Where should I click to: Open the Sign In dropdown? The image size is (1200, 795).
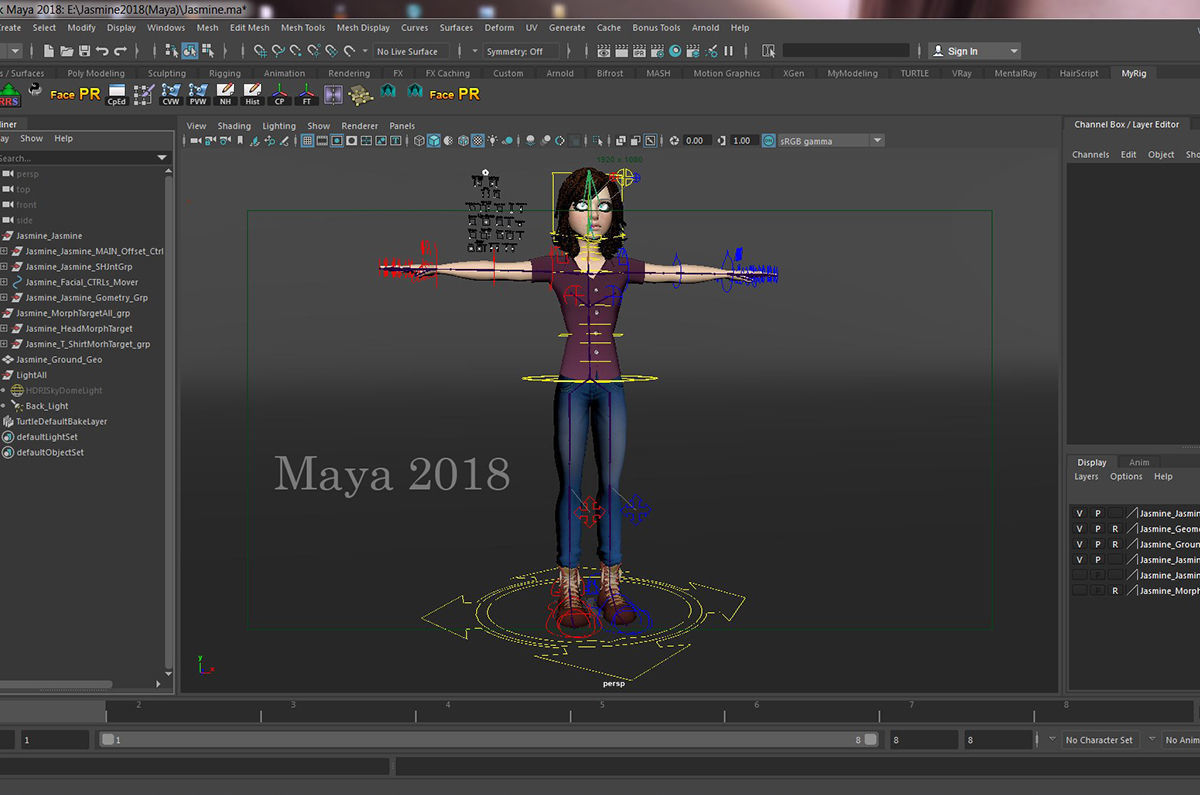[x=974, y=51]
